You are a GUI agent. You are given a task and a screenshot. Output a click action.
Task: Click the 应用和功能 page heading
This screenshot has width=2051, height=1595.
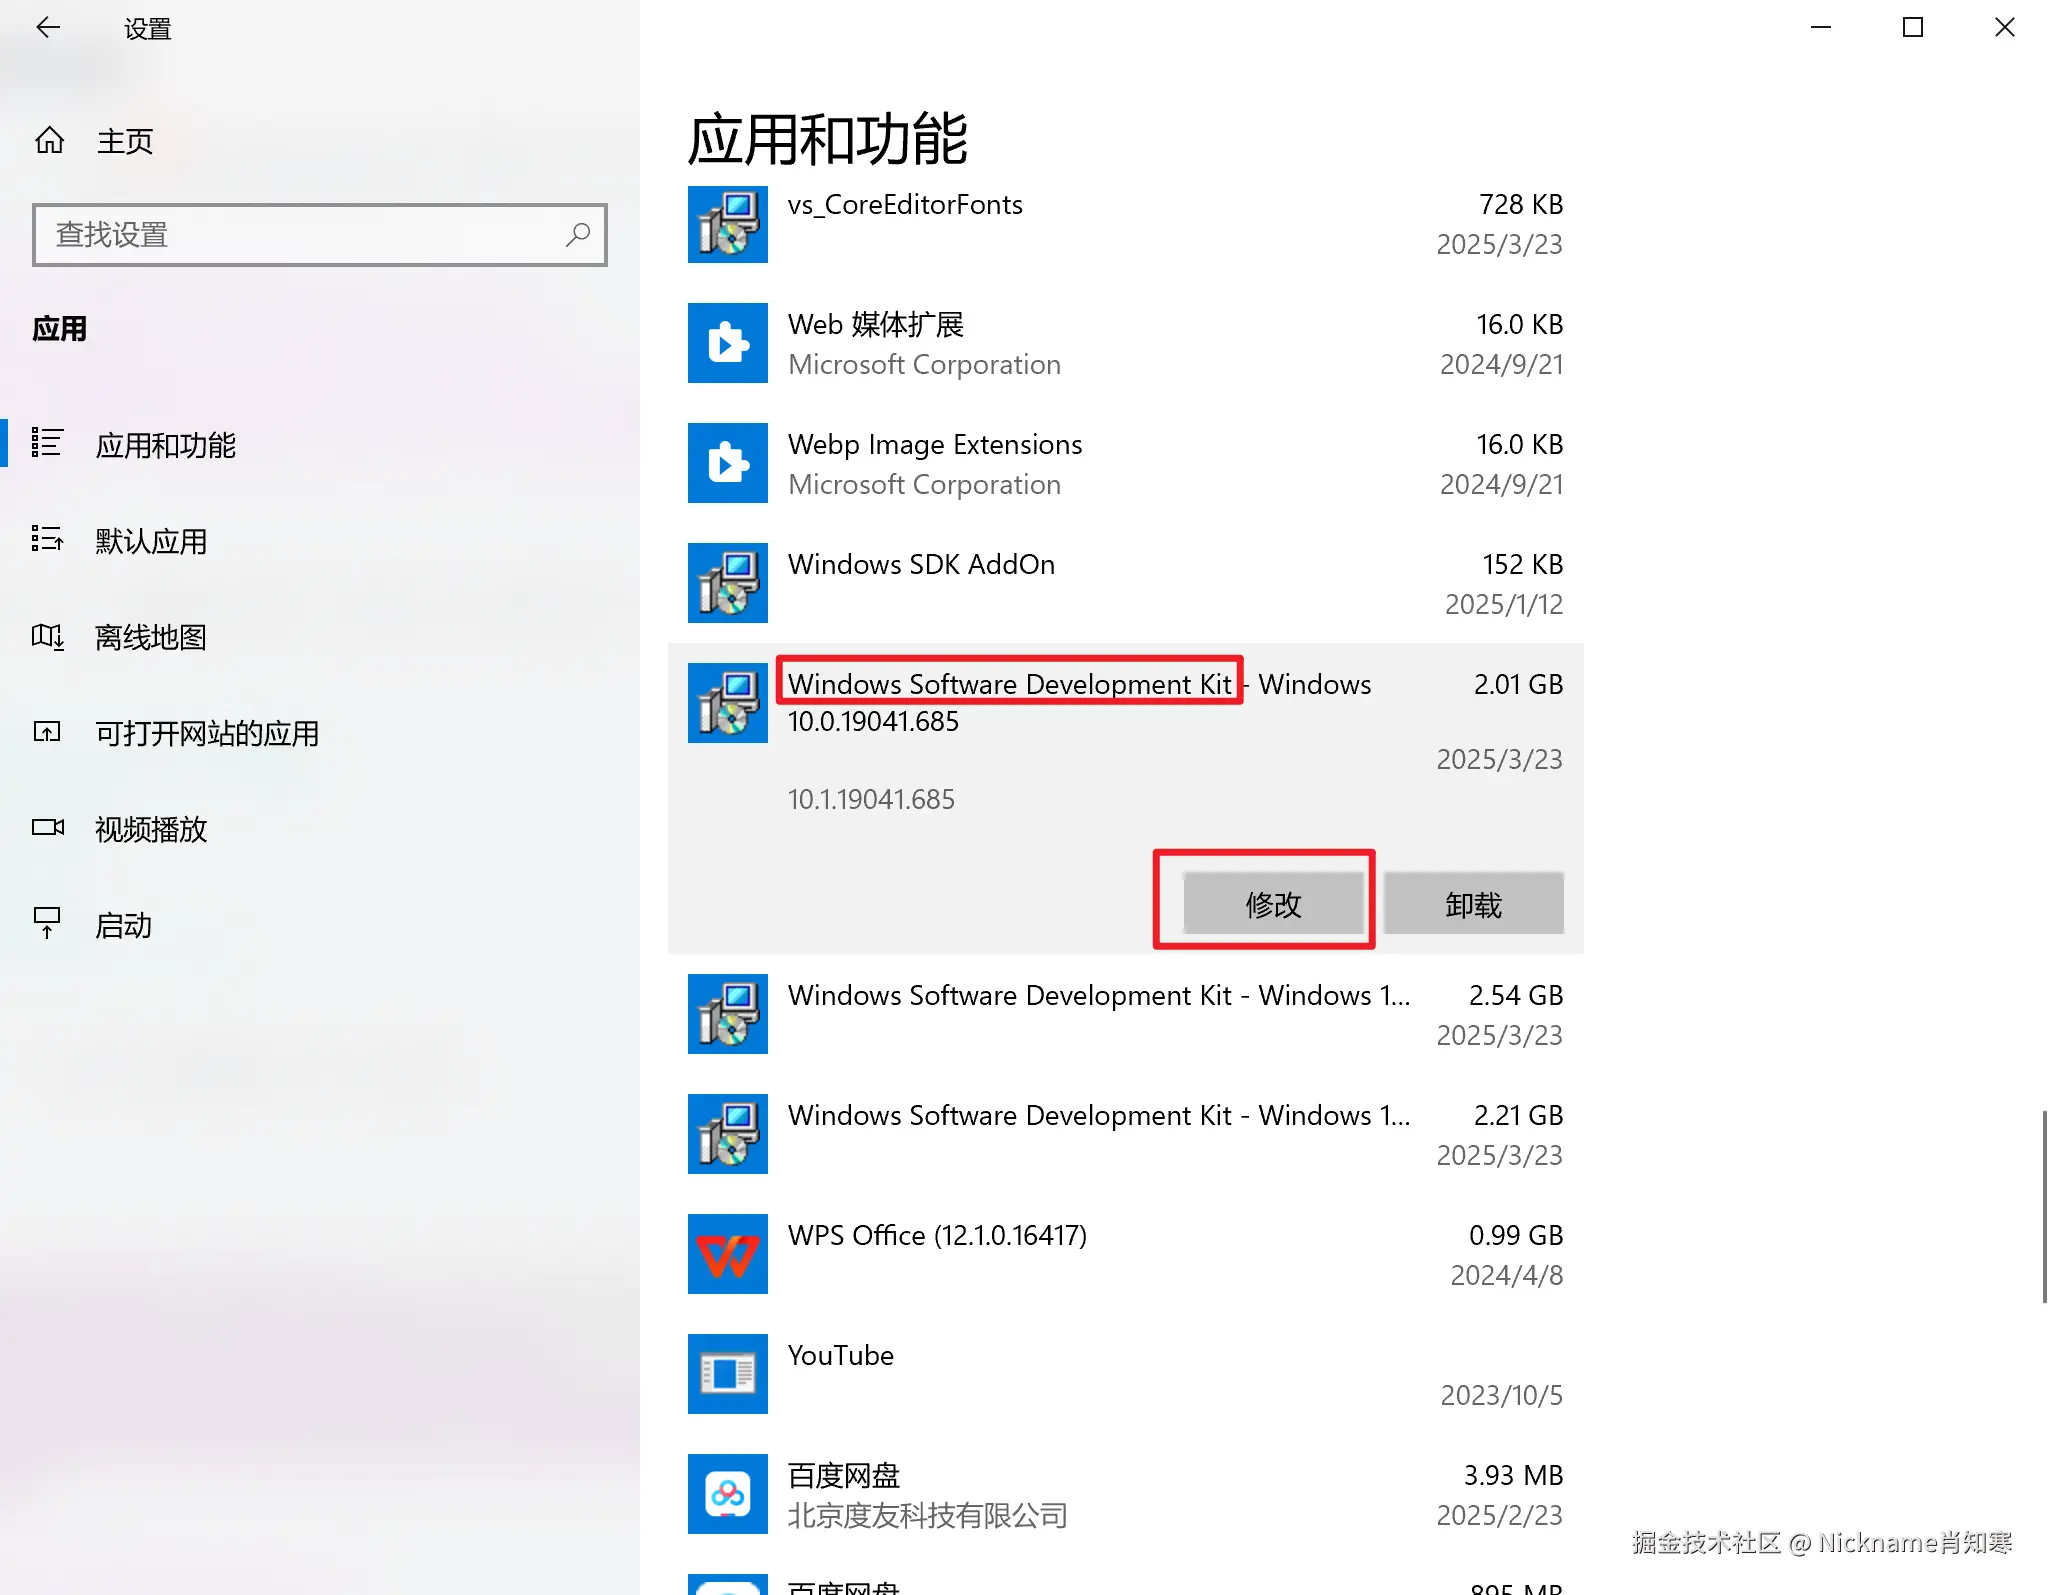point(828,139)
